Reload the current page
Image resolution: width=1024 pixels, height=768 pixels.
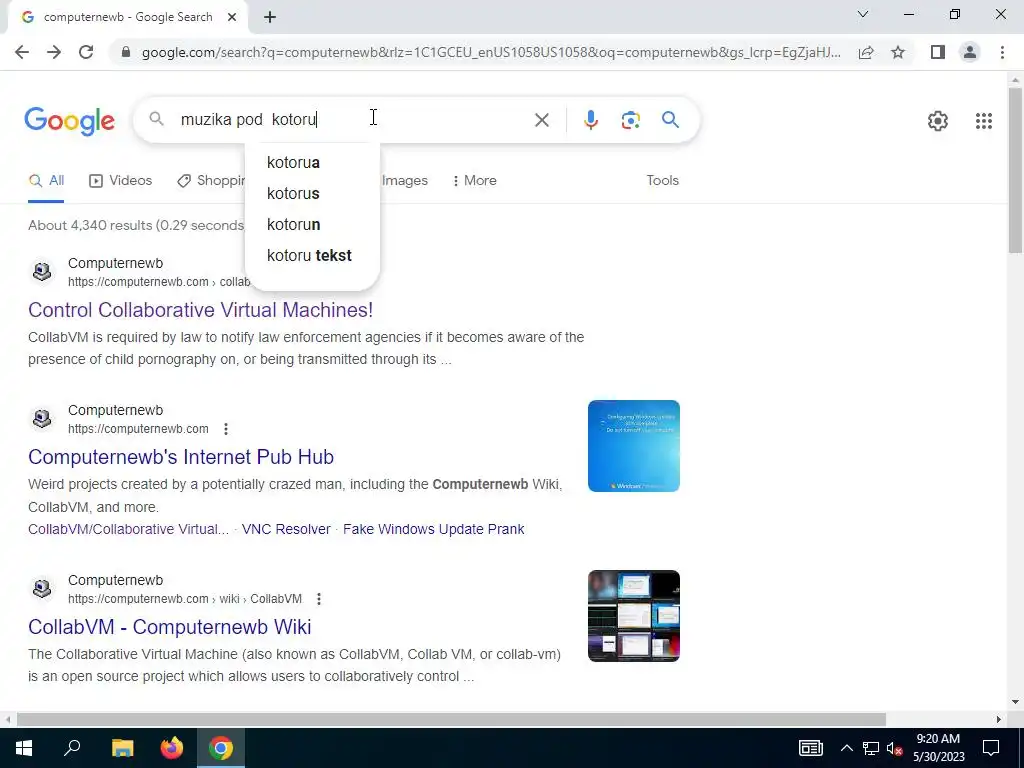86,52
